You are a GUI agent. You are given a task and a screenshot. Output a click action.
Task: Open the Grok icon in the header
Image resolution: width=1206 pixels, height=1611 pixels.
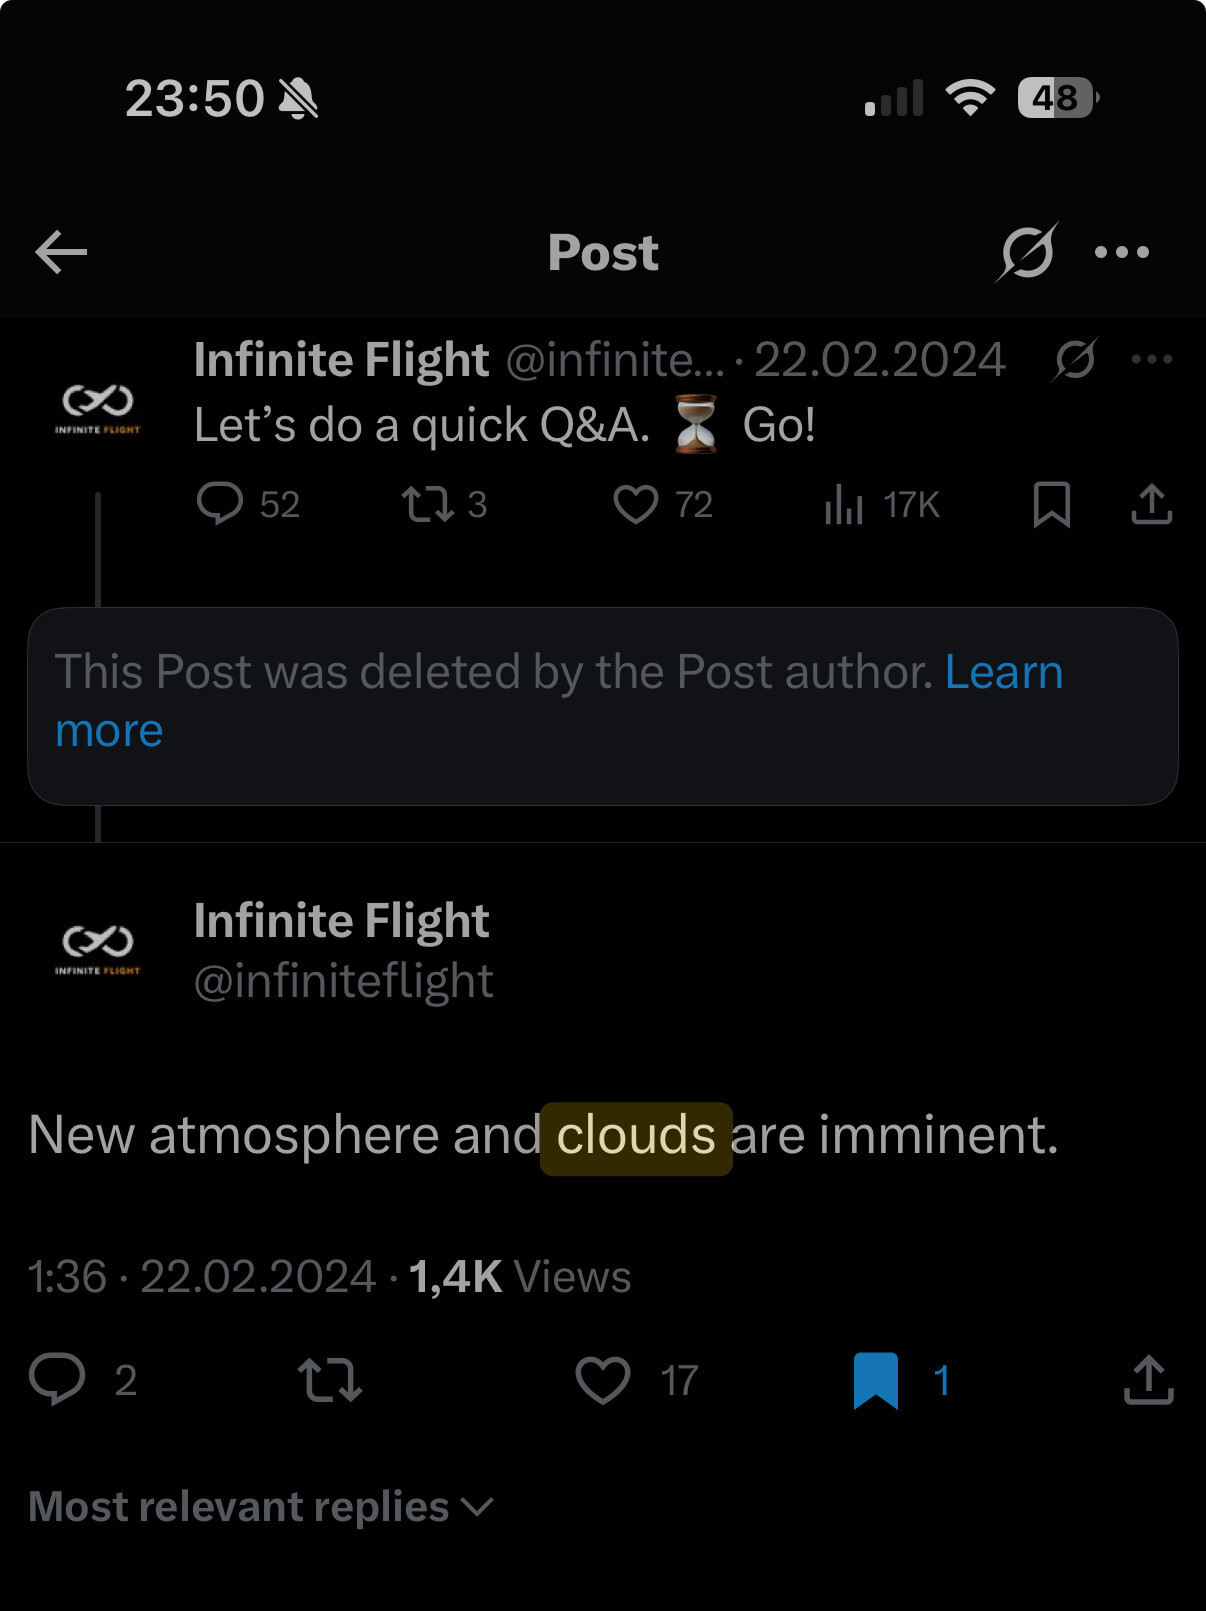1026,252
